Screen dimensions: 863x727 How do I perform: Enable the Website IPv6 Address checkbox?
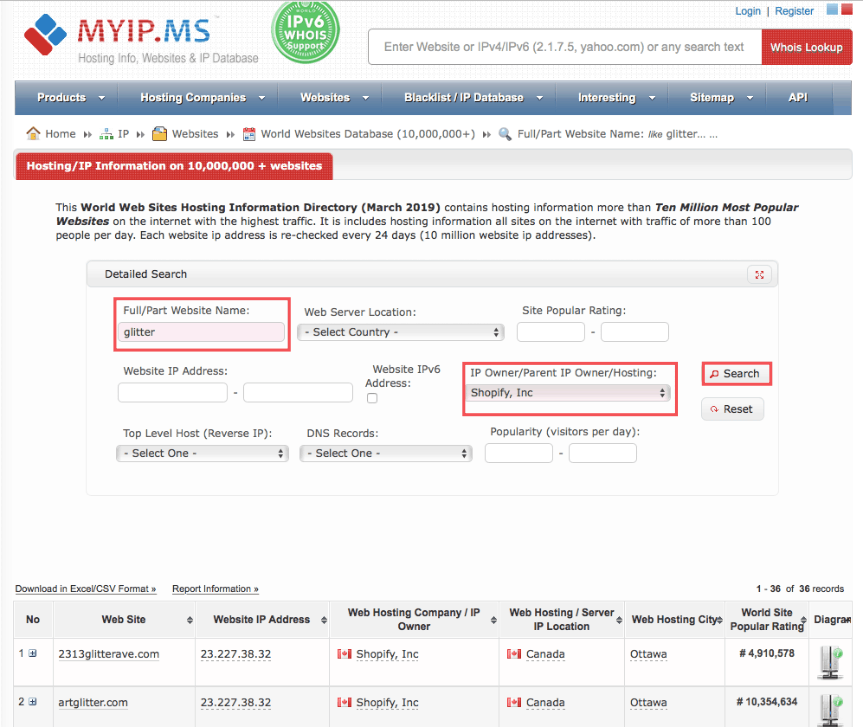[370, 398]
